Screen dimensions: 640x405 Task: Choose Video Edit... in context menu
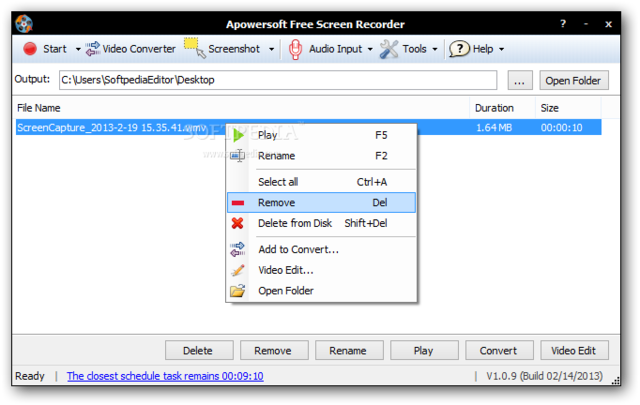[x=322, y=270]
